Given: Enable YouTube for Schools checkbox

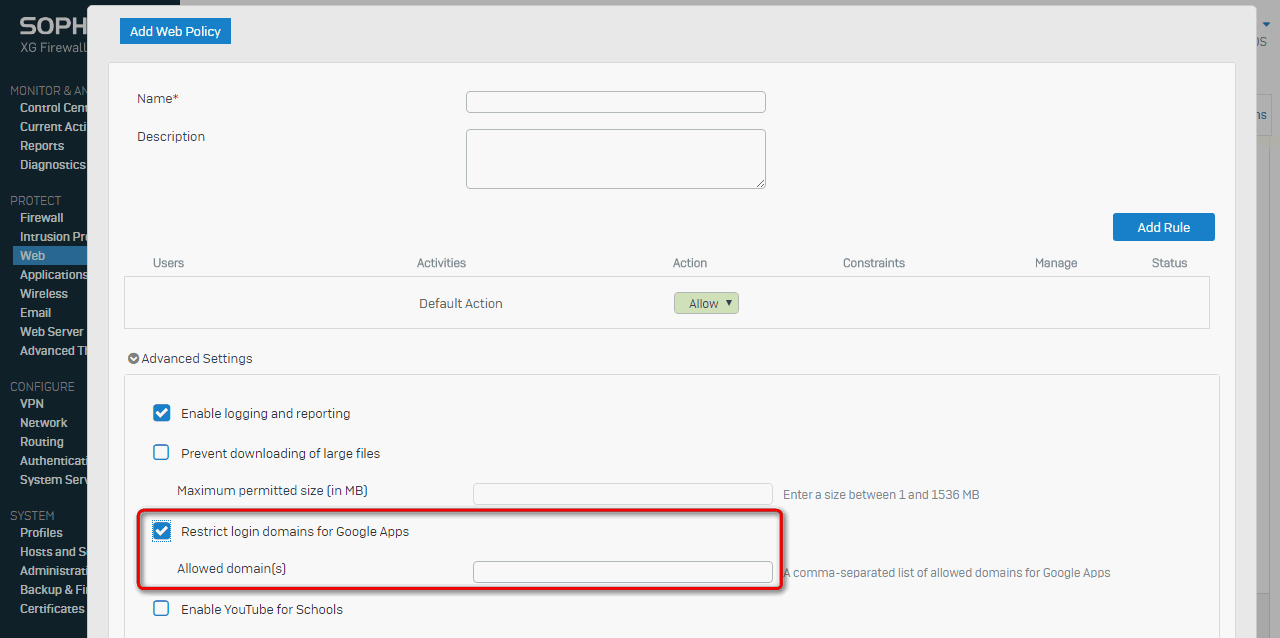Looking at the screenshot, I should tap(161, 608).
